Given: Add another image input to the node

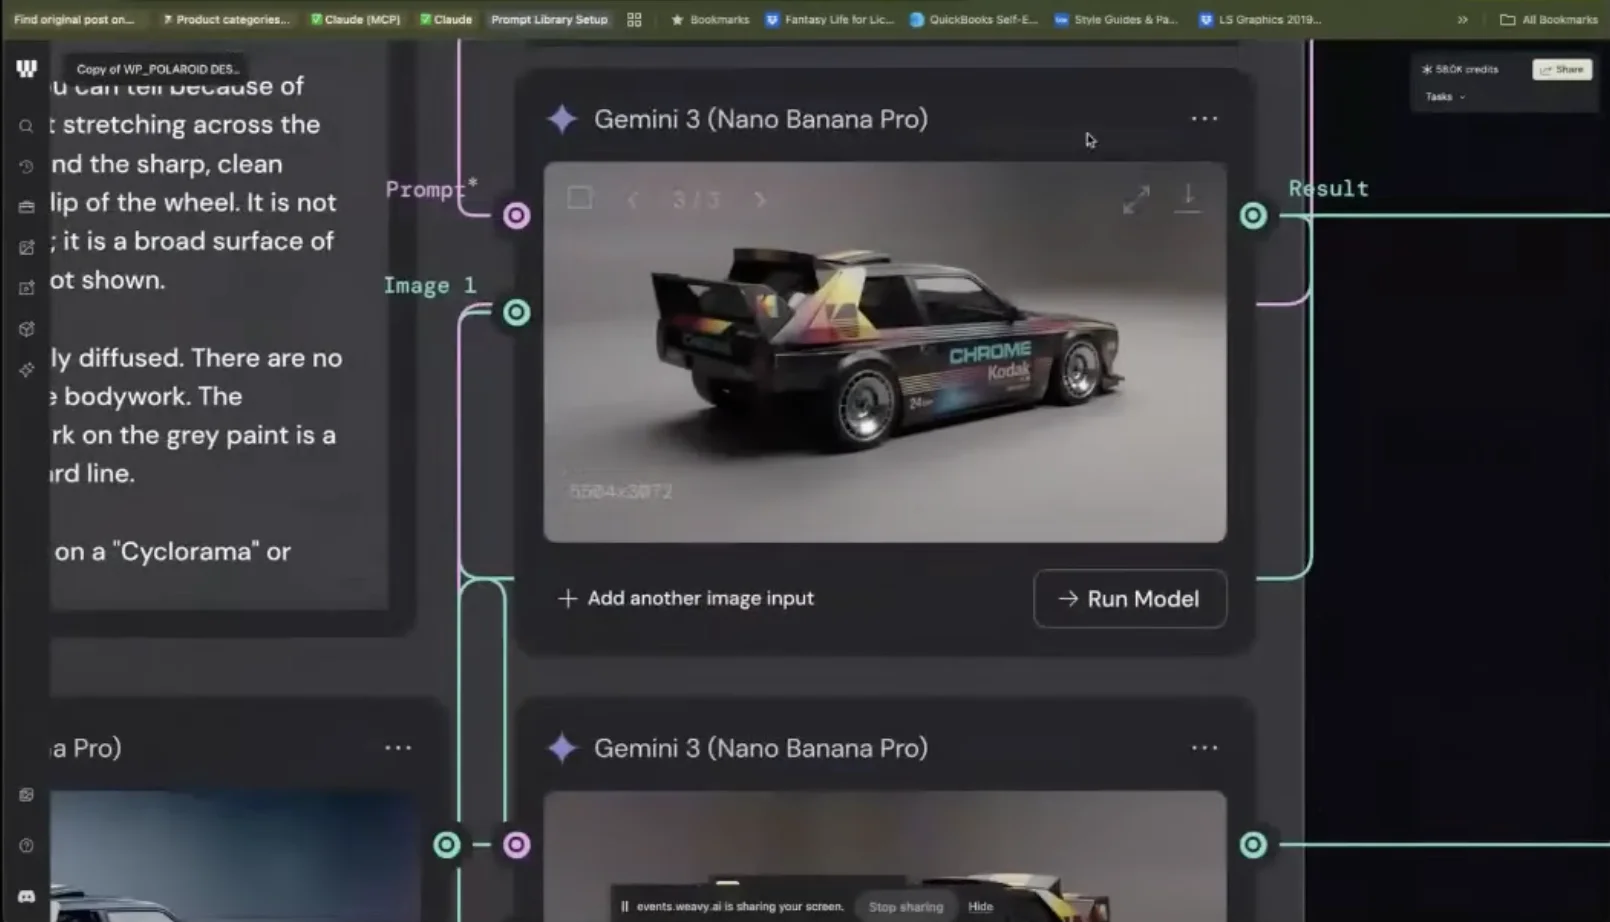Looking at the screenshot, I should coord(686,598).
